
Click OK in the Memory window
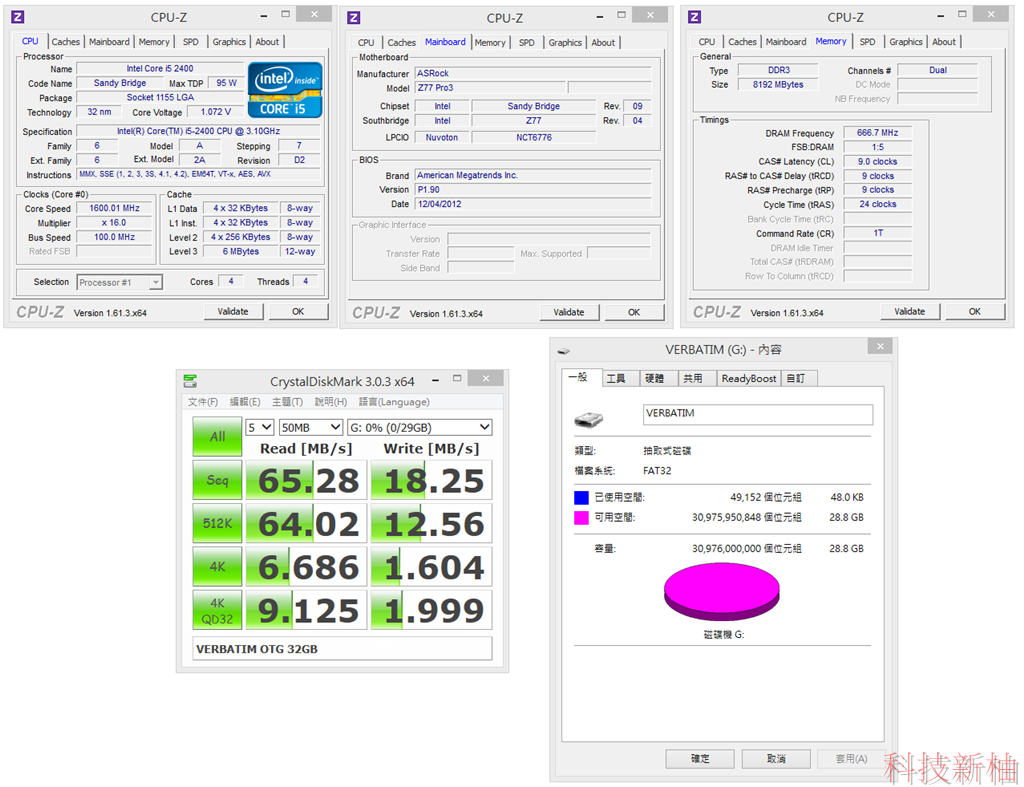click(975, 312)
